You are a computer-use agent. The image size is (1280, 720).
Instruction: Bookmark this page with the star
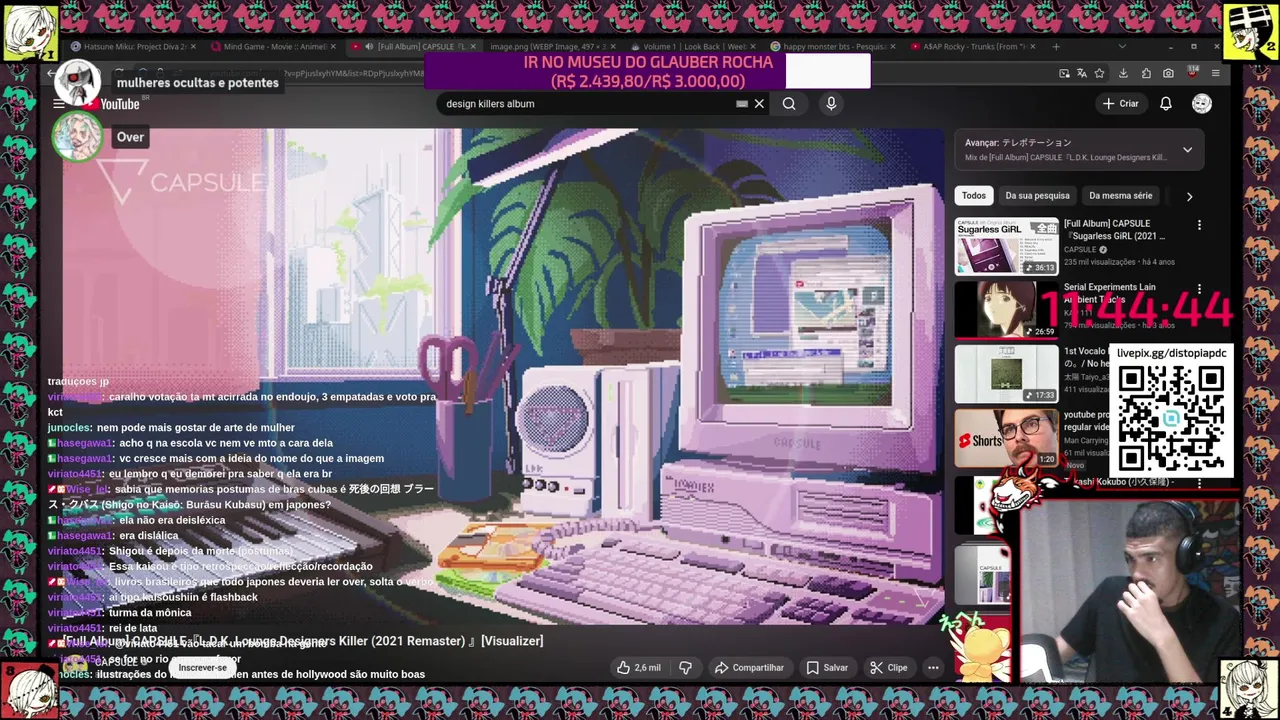tap(1100, 73)
